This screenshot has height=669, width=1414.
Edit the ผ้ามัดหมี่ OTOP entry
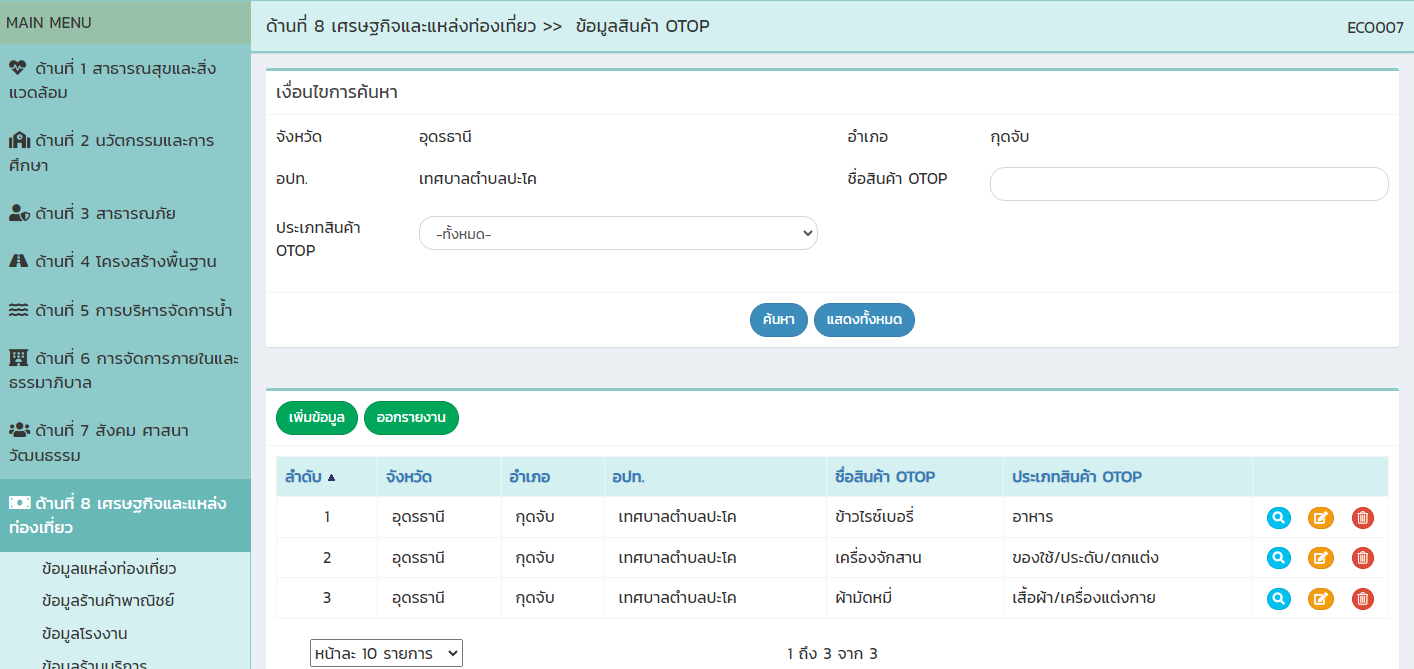pos(1321,599)
